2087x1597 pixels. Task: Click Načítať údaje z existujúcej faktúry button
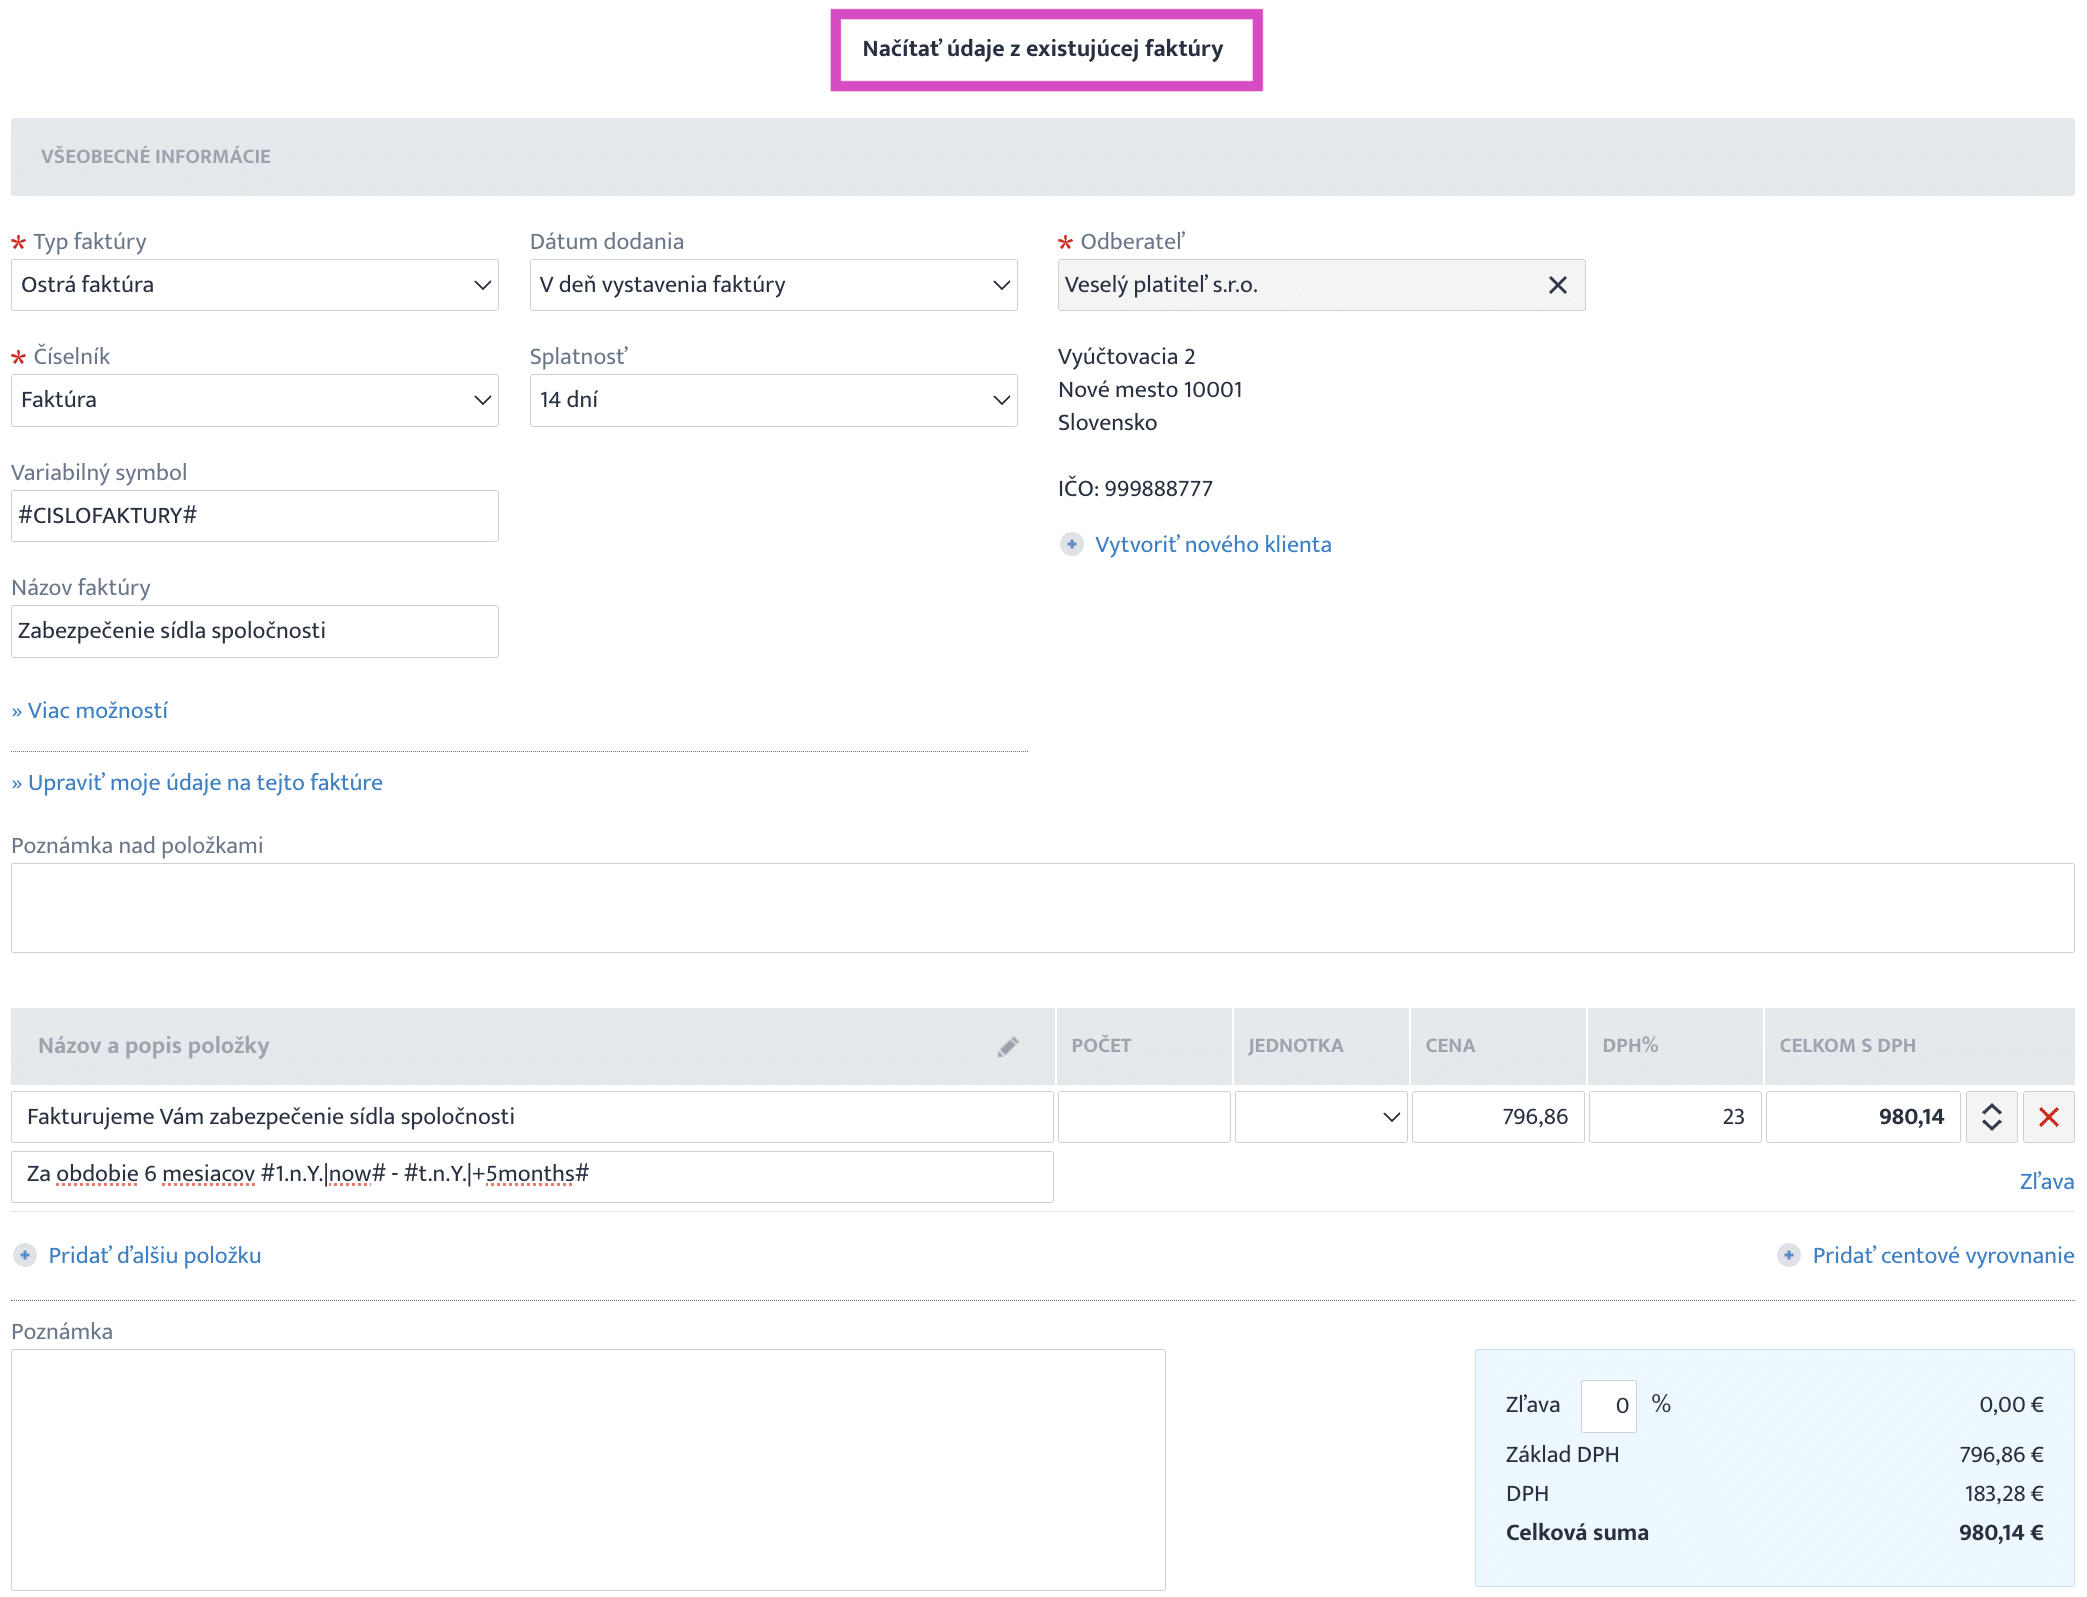click(1045, 49)
